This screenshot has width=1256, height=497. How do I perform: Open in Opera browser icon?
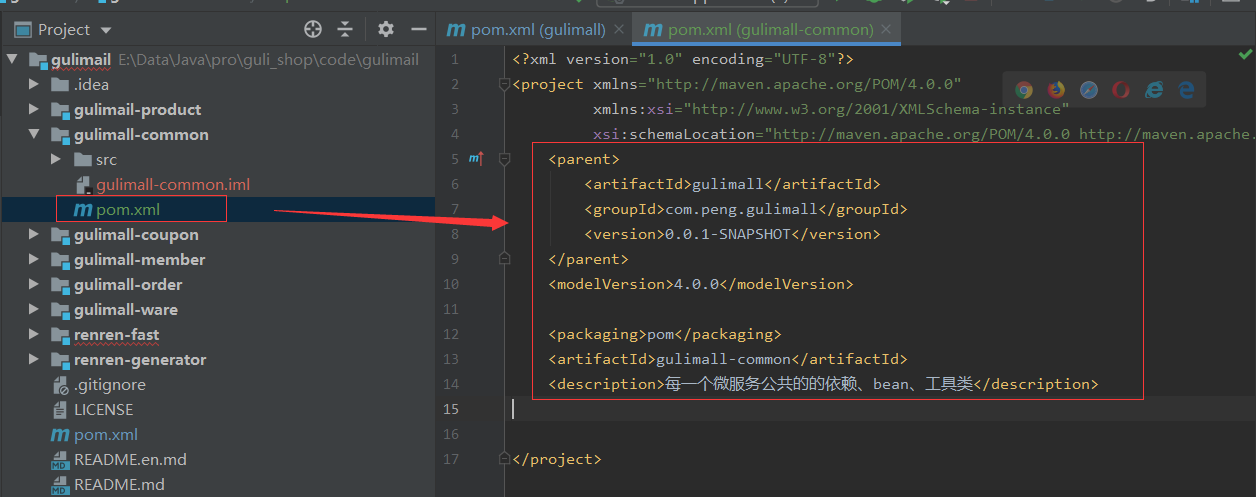(1121, 90)
